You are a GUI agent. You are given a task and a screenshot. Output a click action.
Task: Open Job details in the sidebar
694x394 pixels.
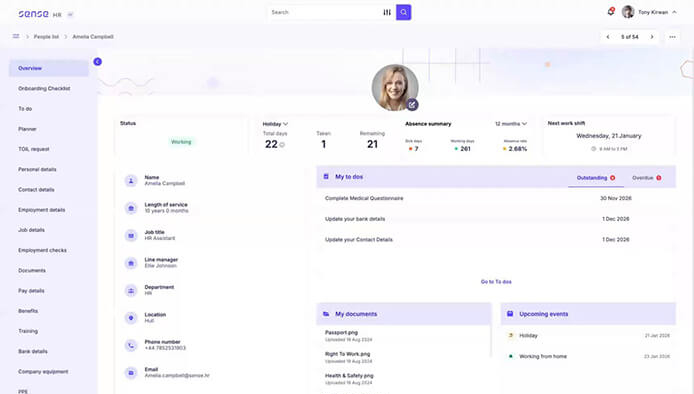(31, 230)
